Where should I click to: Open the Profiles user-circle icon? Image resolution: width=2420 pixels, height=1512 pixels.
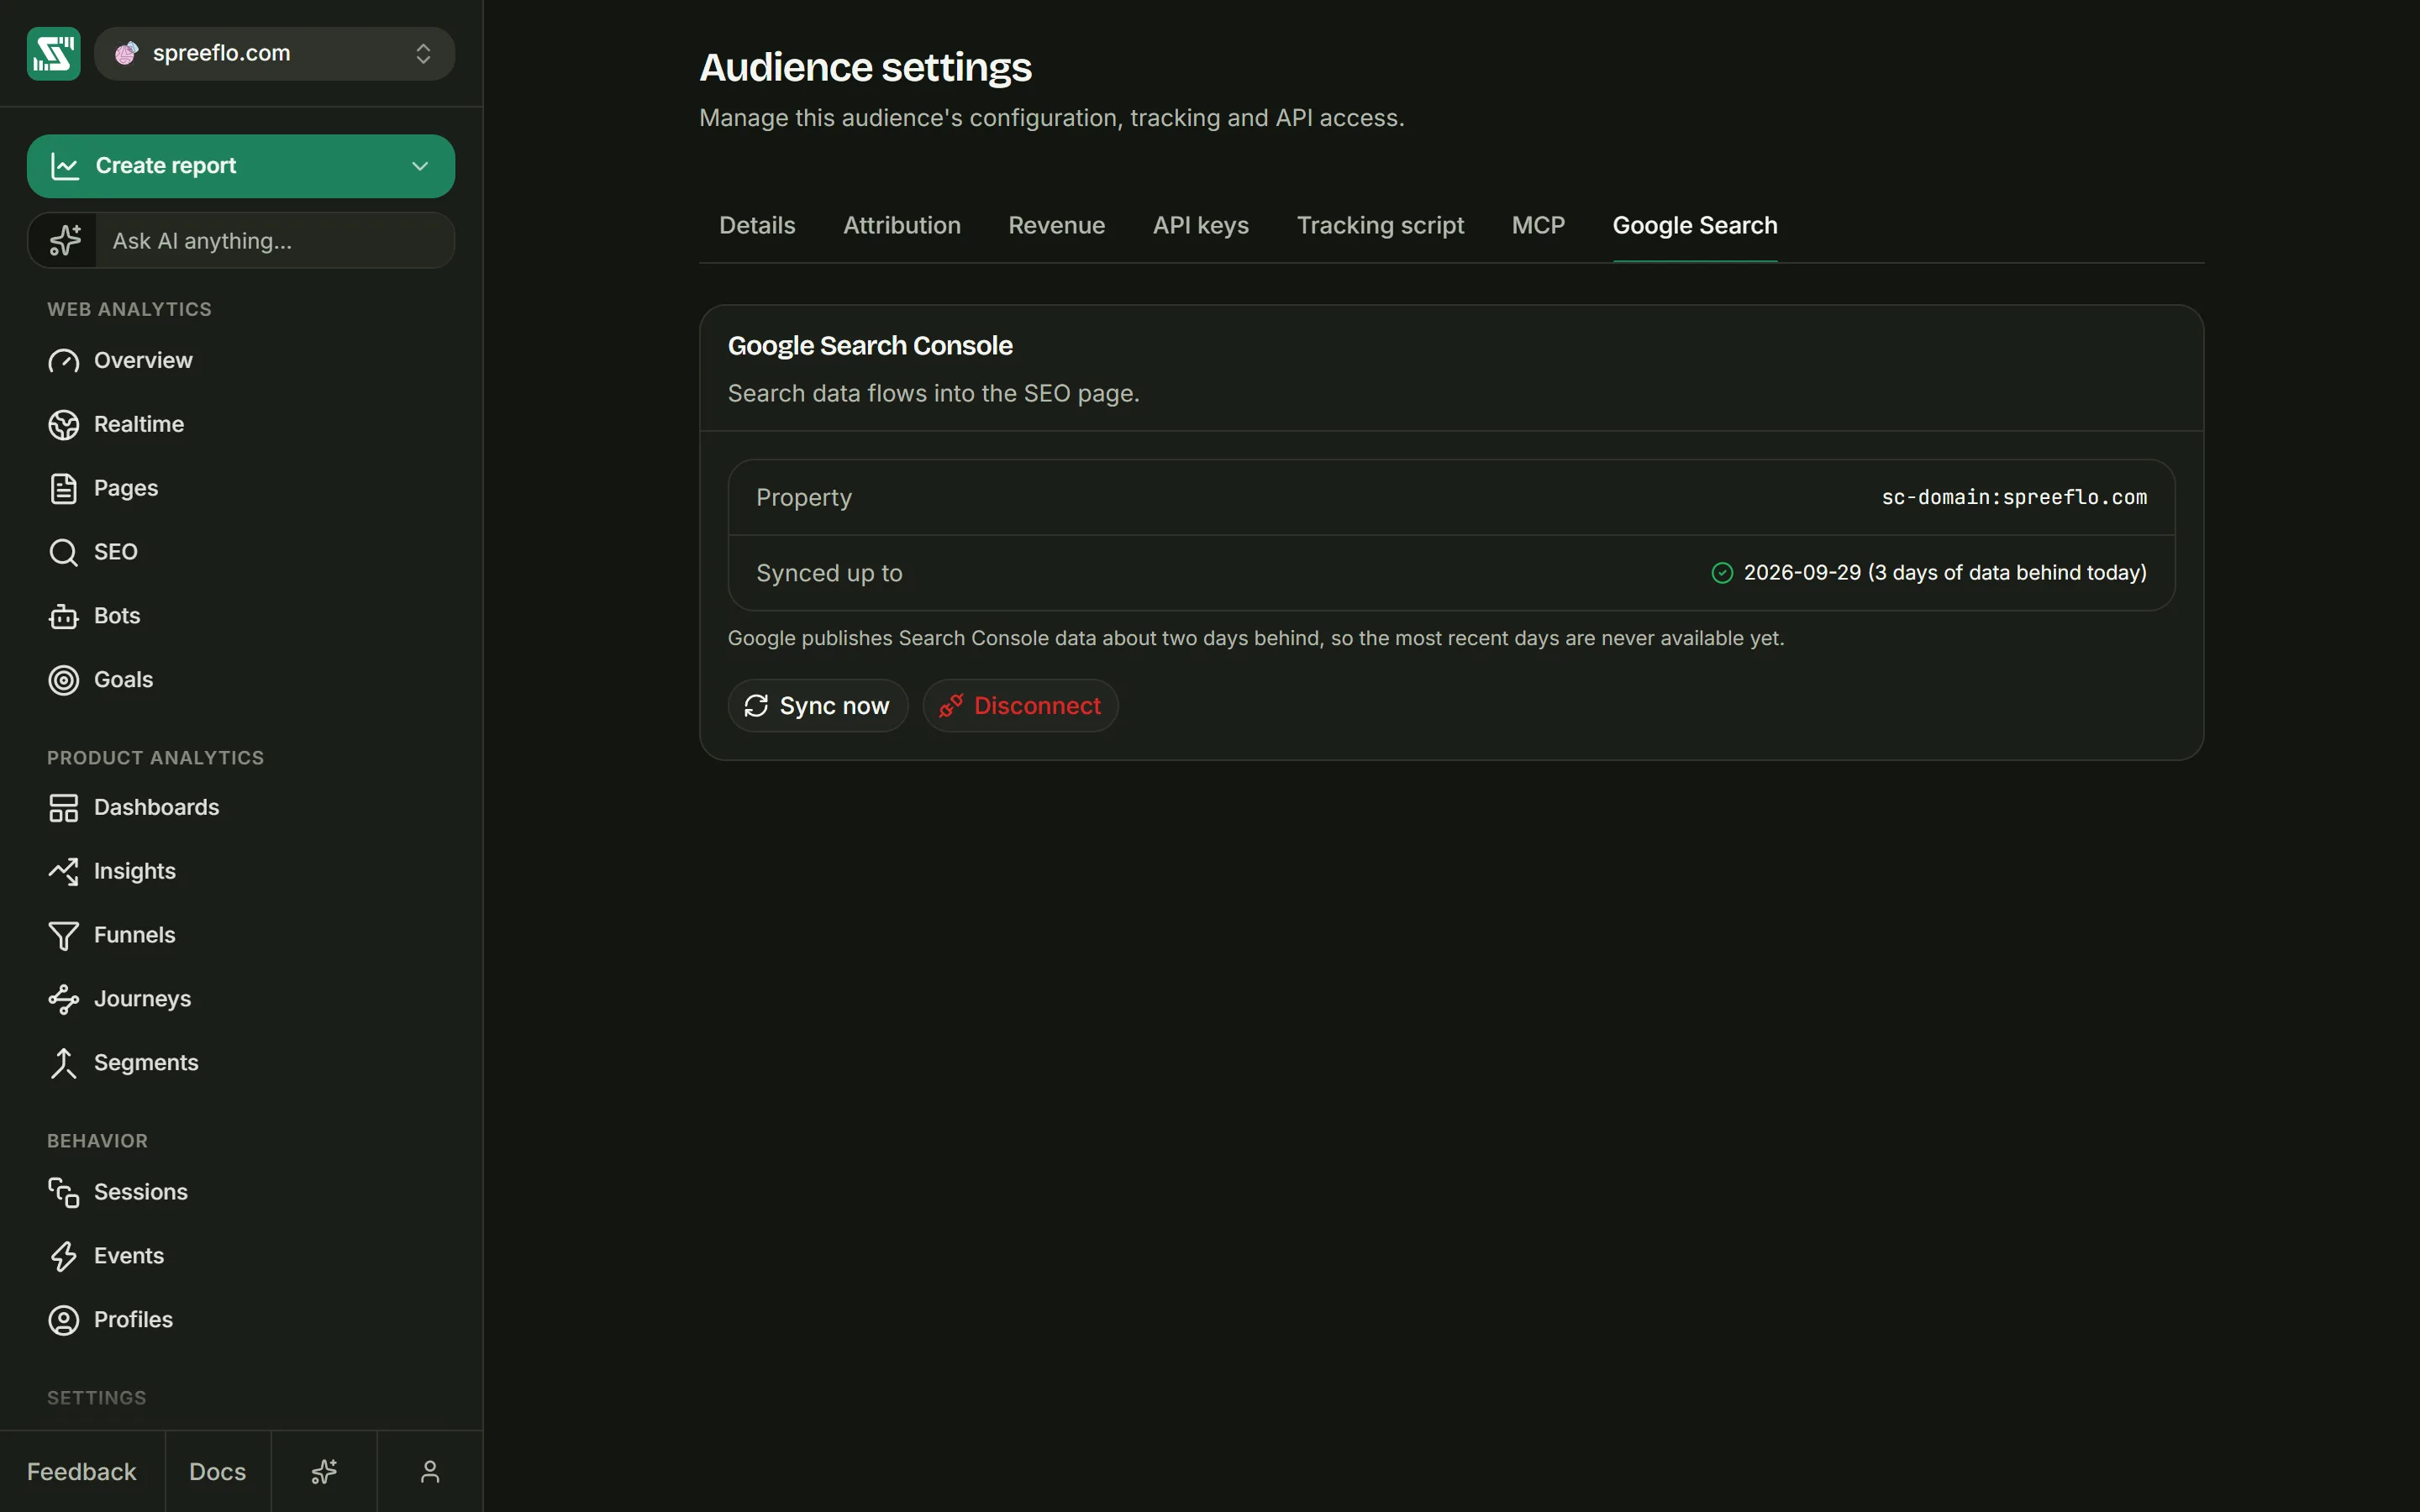[x=63, y=1320]
